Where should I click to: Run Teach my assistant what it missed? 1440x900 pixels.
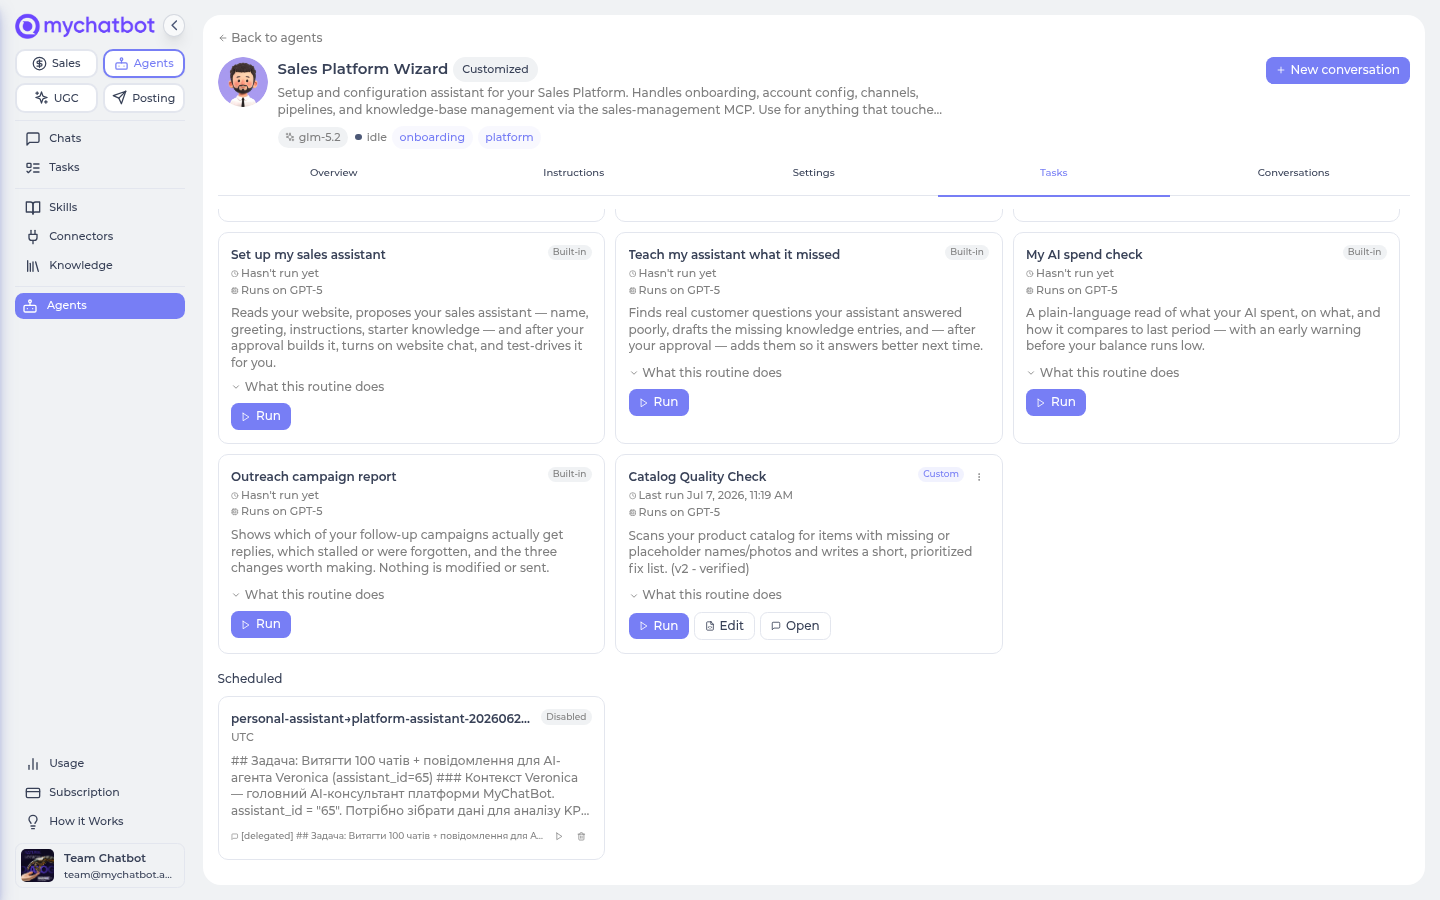(659, 402)
